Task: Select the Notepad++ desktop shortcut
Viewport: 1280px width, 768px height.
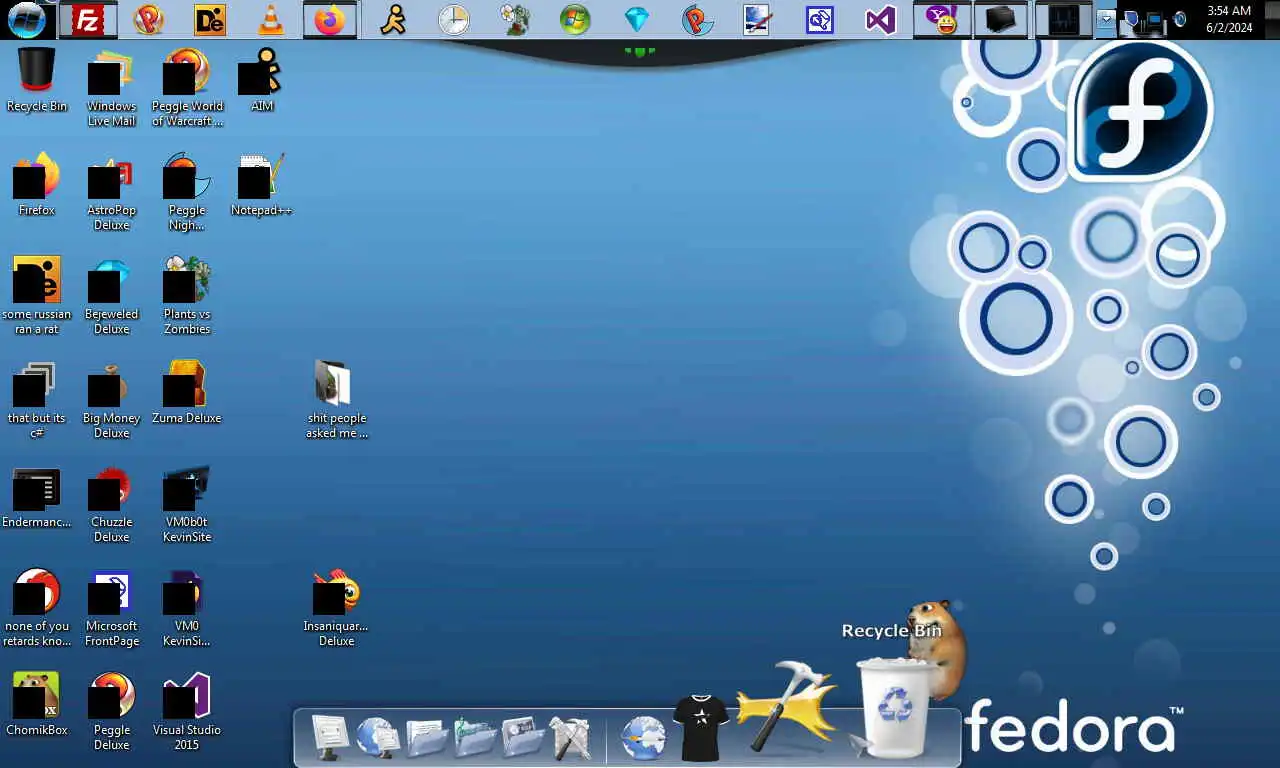Action: [261, 184]
